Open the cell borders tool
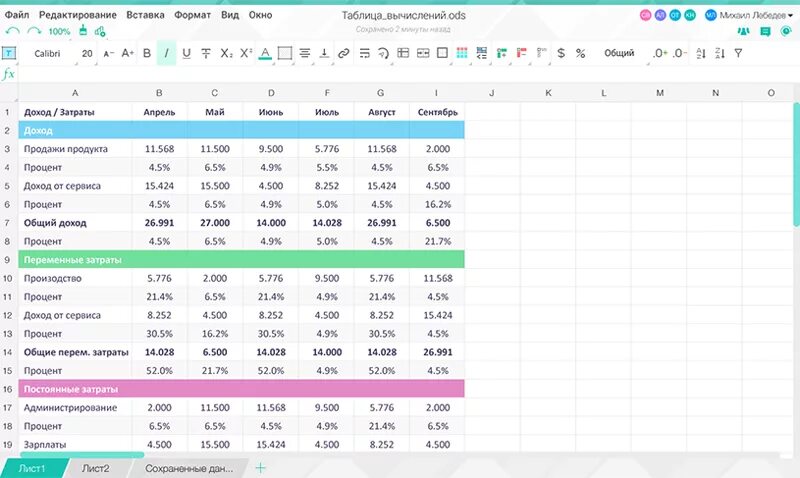 442,53
